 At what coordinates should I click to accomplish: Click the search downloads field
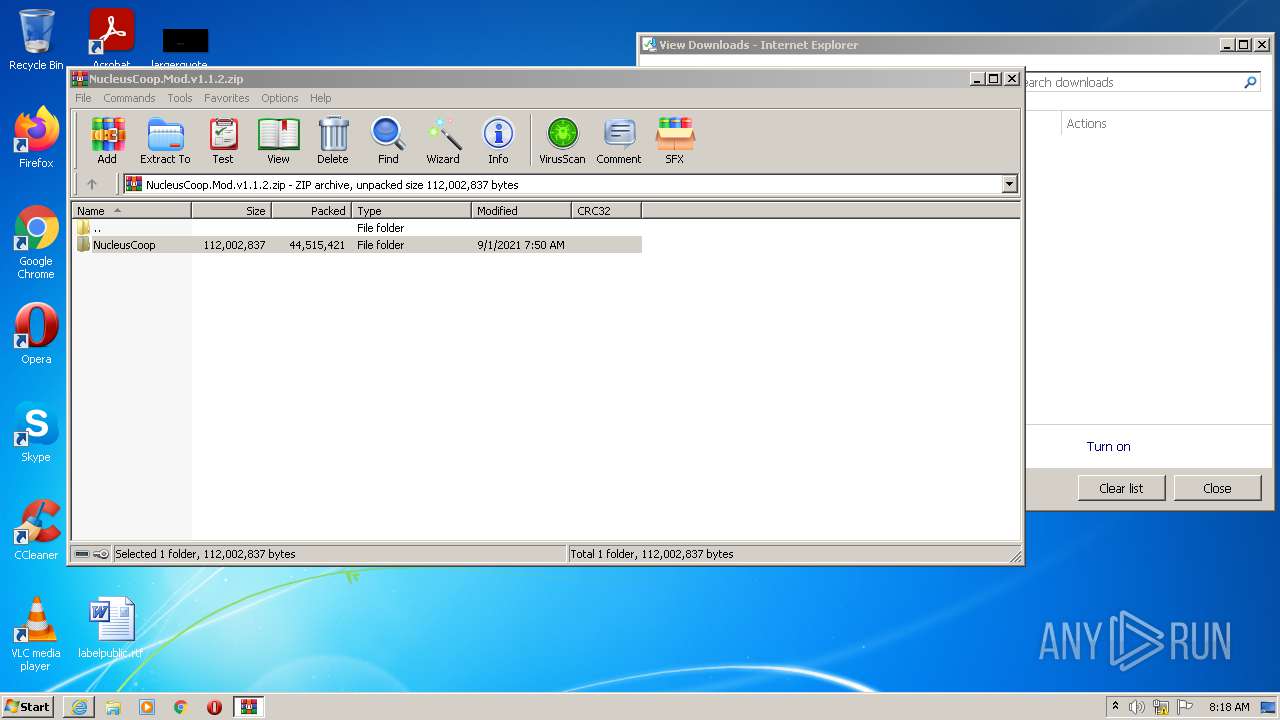click(x=1128, y=83)
